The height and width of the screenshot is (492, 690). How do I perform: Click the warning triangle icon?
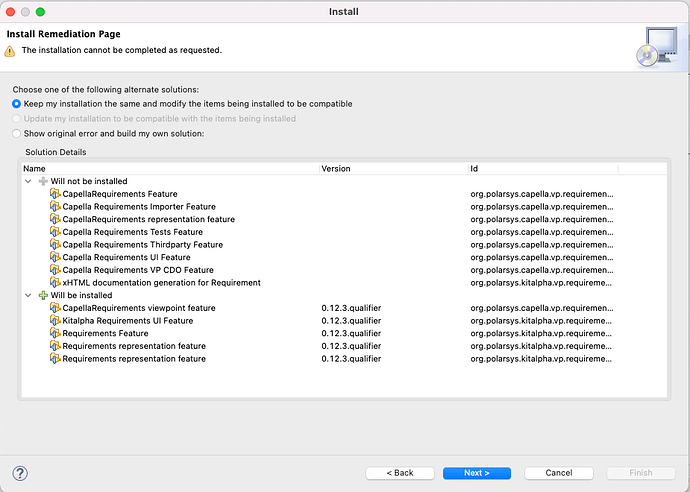click(10, 51)
